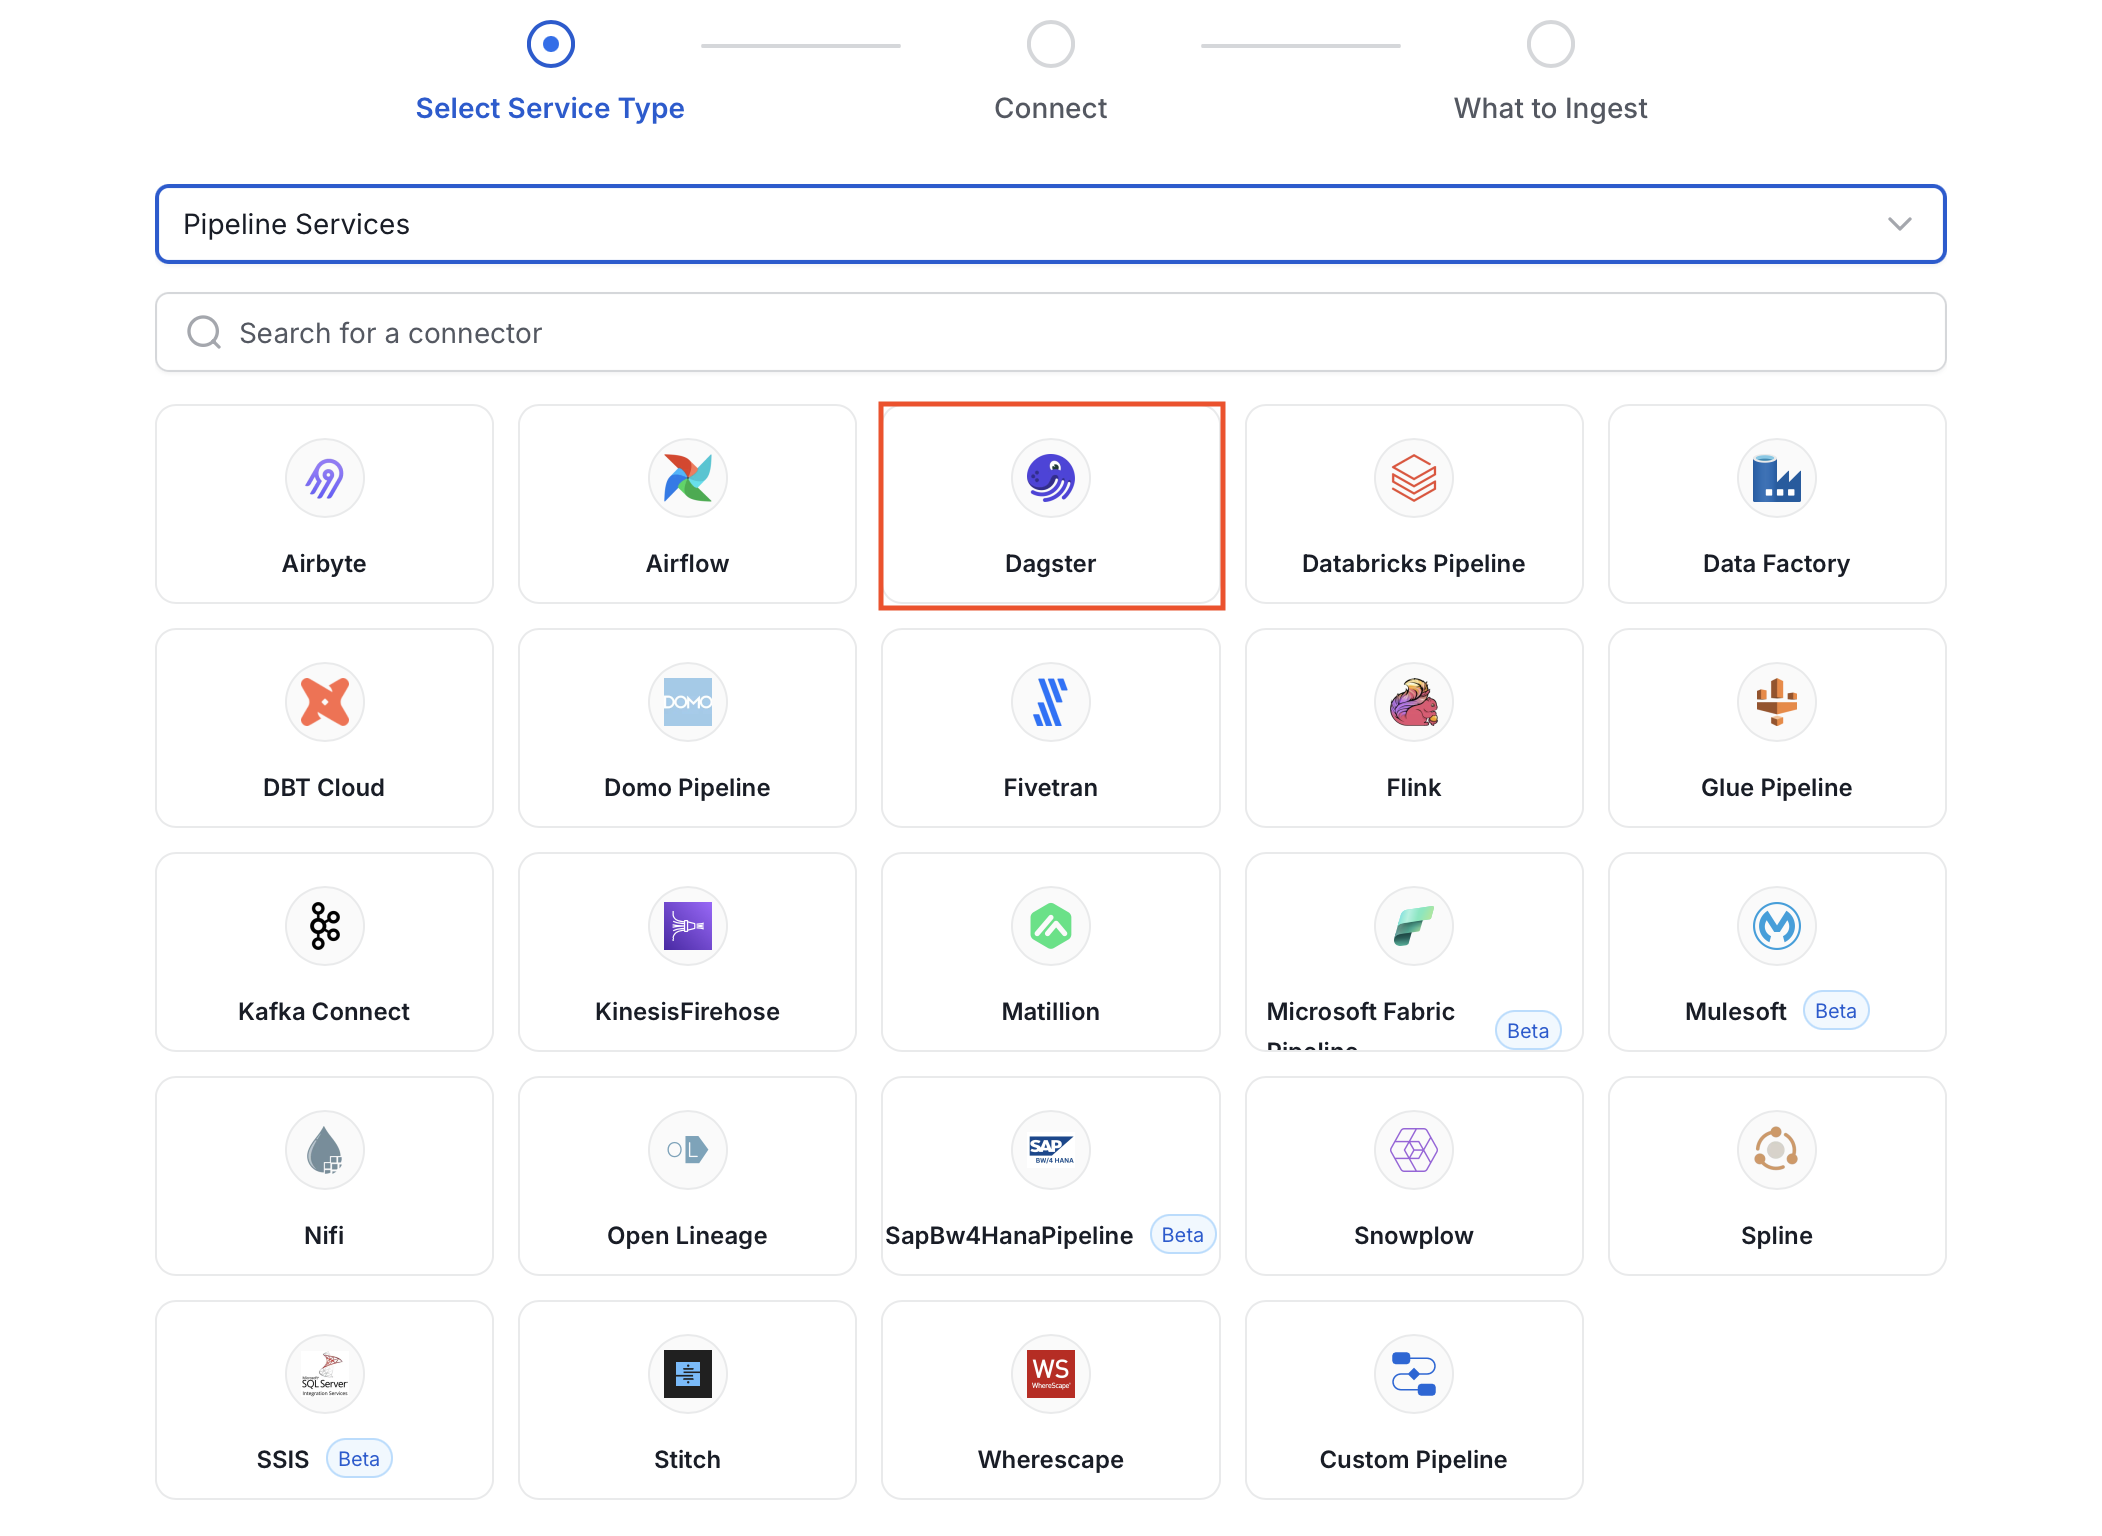The width and height of the screenshot is (2102, 1536).
Task: Choose the DBT Cloud icon
Action: (325, 702)
